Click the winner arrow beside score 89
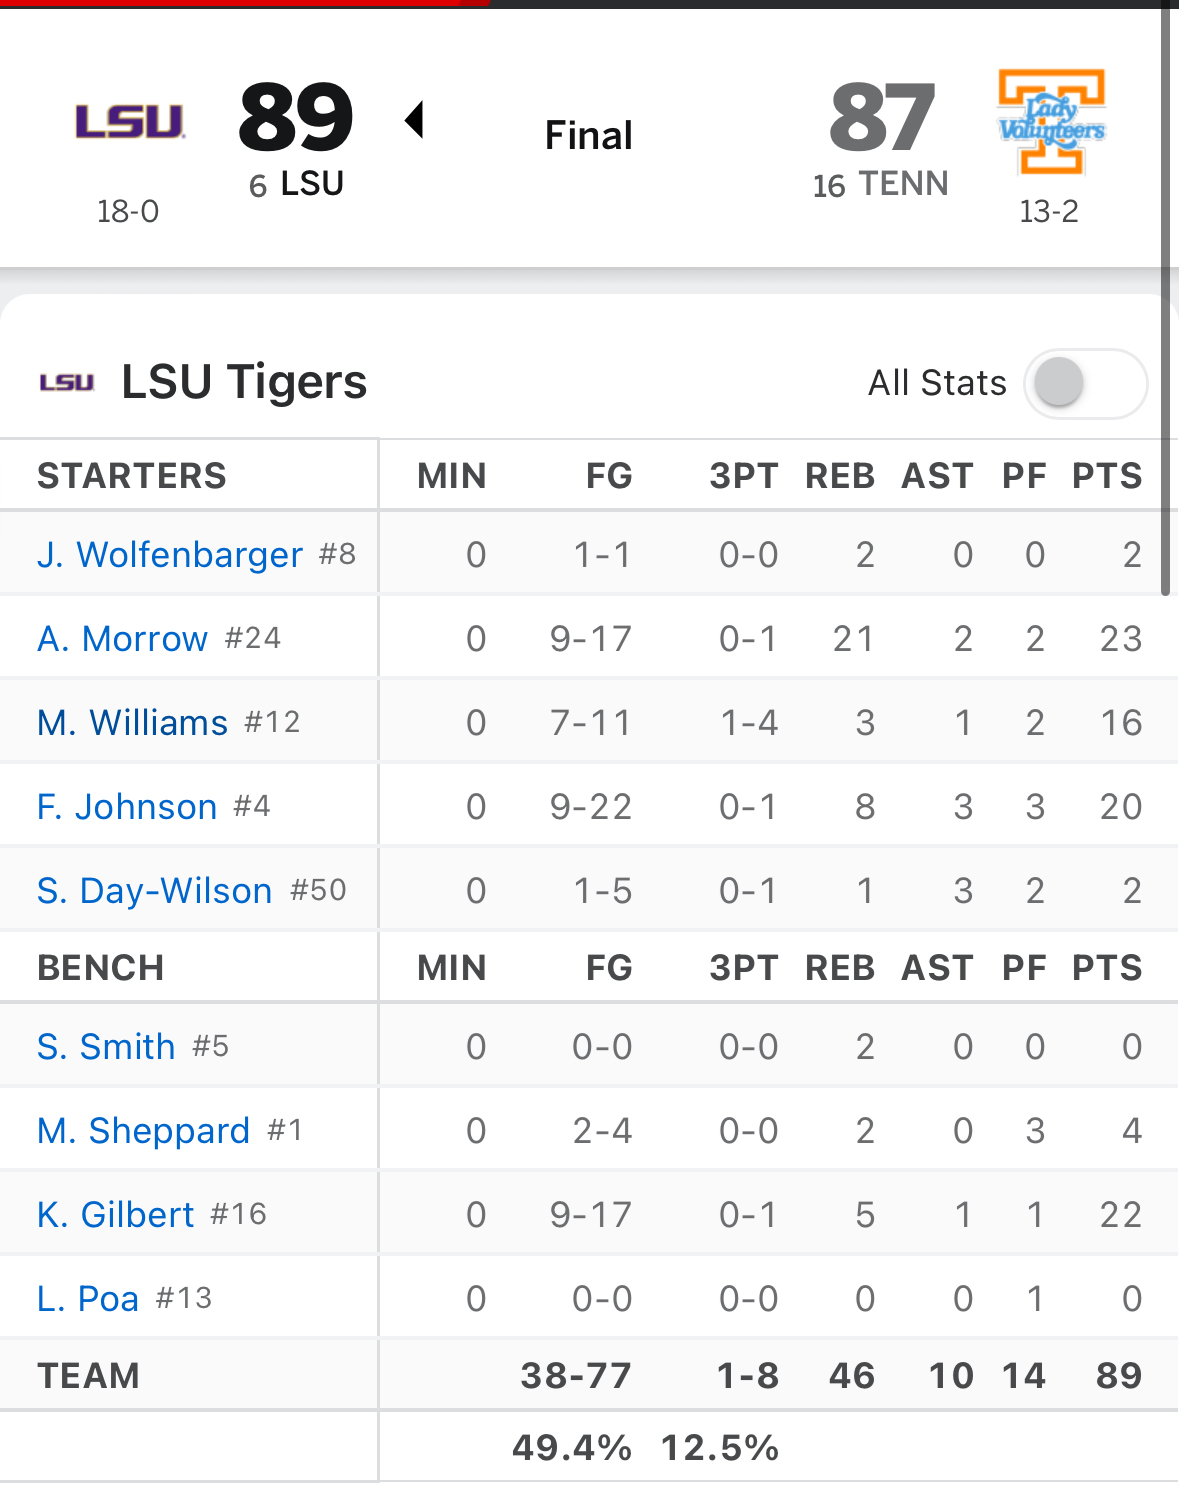Viewport: 1179px width, 1495px height. (x=414, y=120)
